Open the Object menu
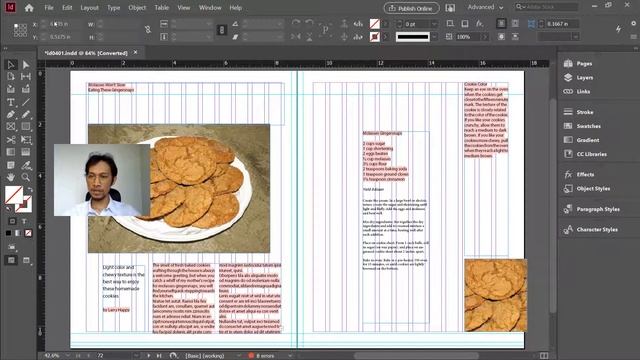The width and height of the screenshot is (640, 360). (x=137, y=8)
